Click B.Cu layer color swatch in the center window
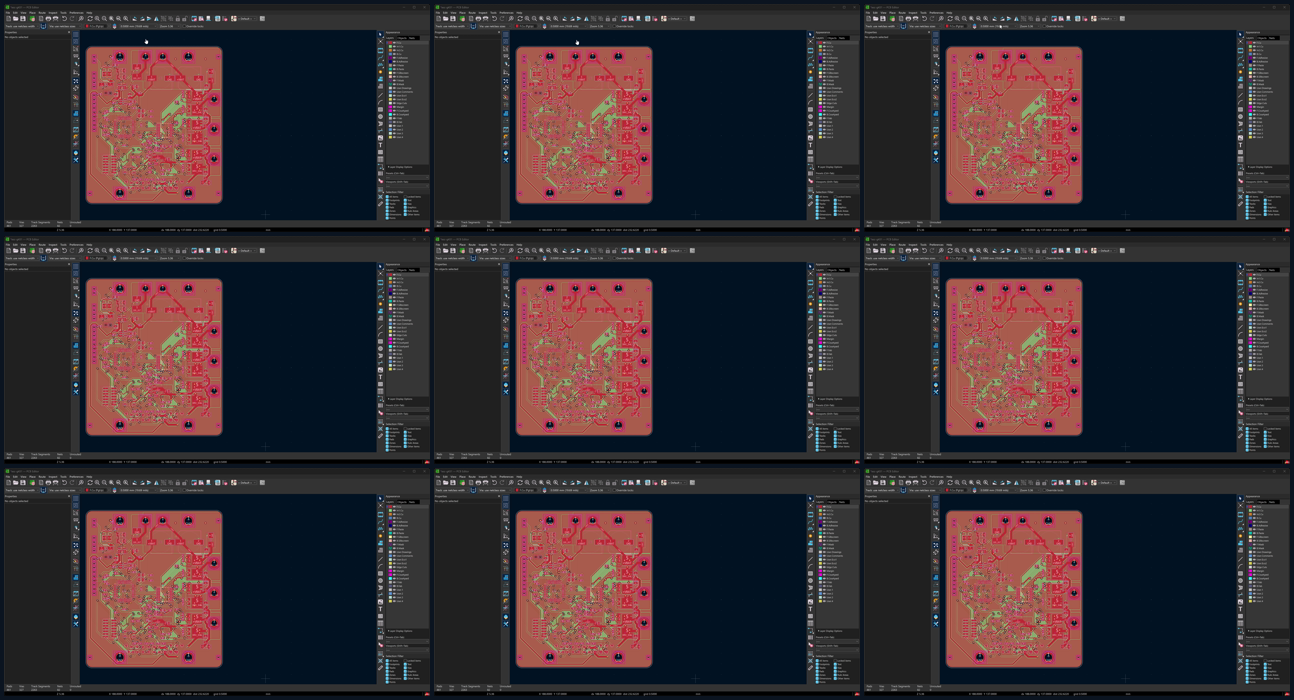This screenshot has width=1294, height=700. pyautogui.click(x=820, y=286)
